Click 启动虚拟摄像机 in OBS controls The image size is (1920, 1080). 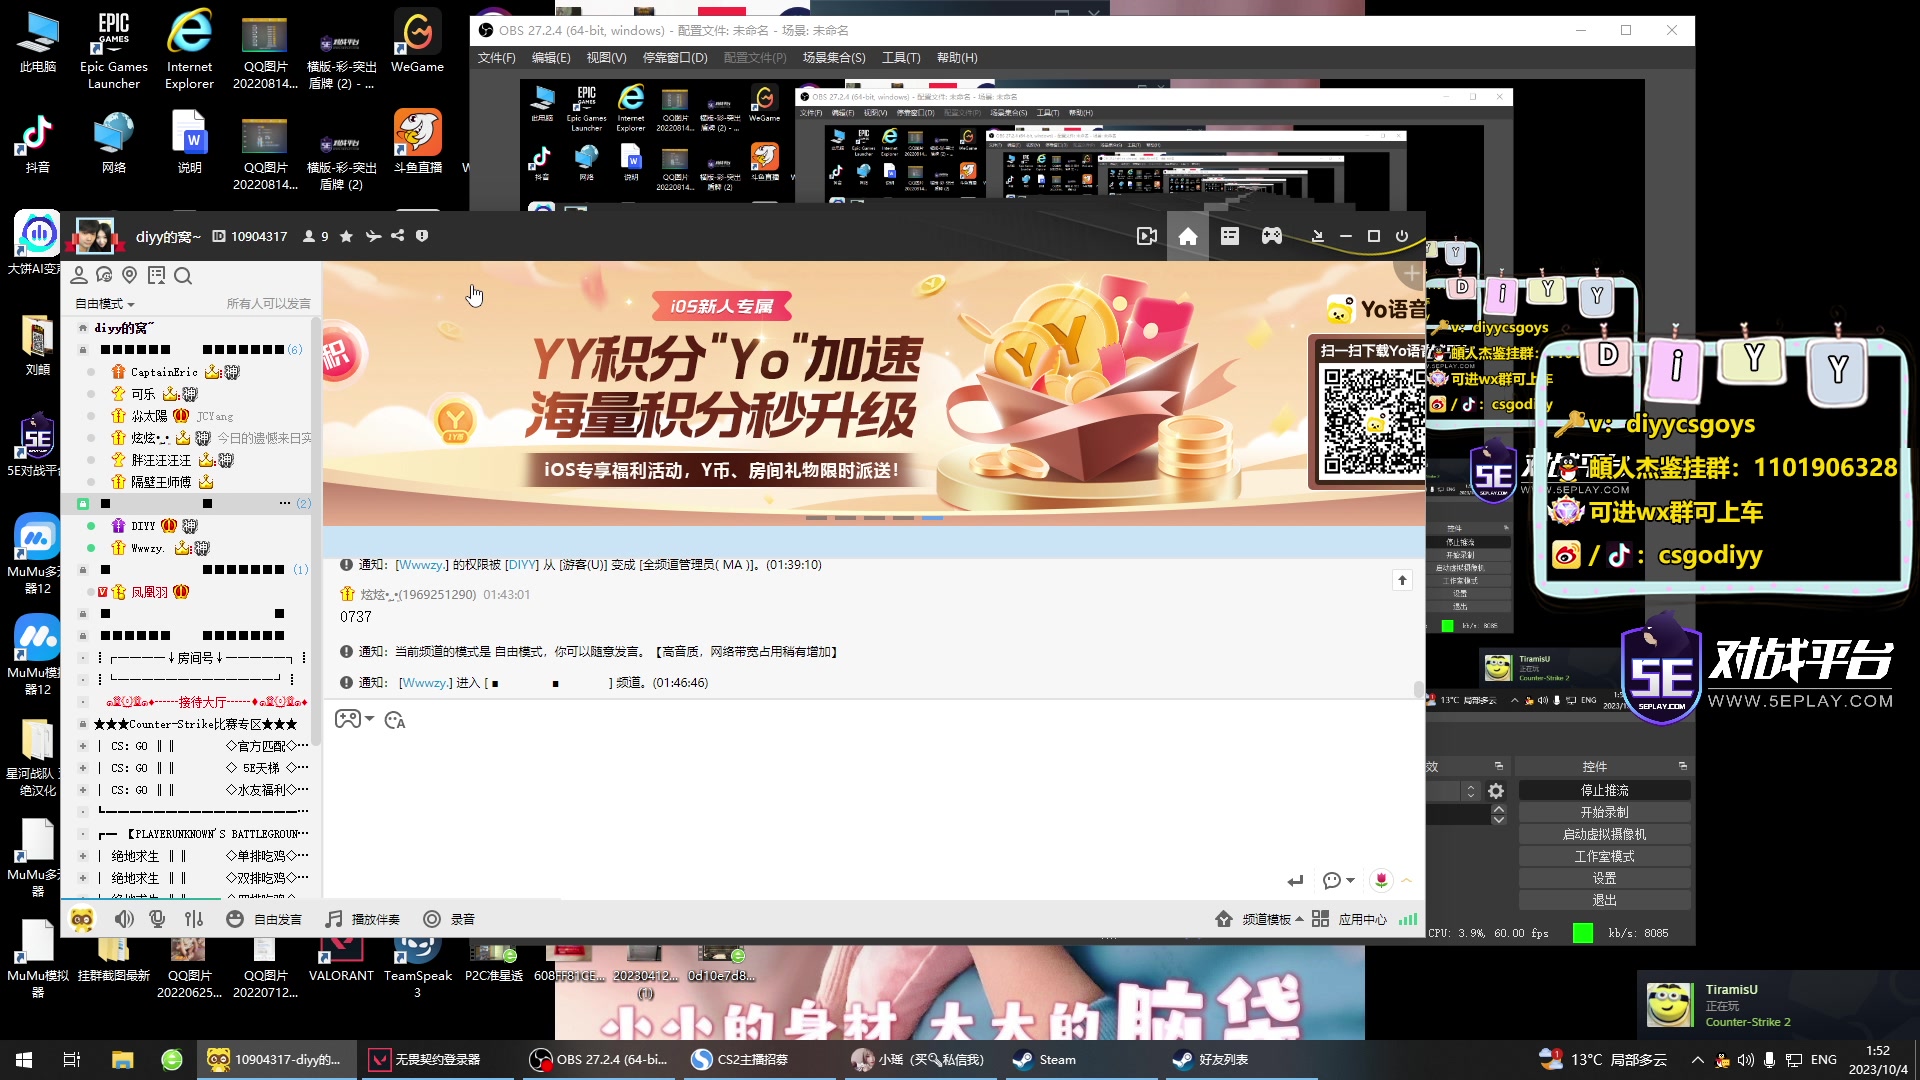click(1605, 835)
